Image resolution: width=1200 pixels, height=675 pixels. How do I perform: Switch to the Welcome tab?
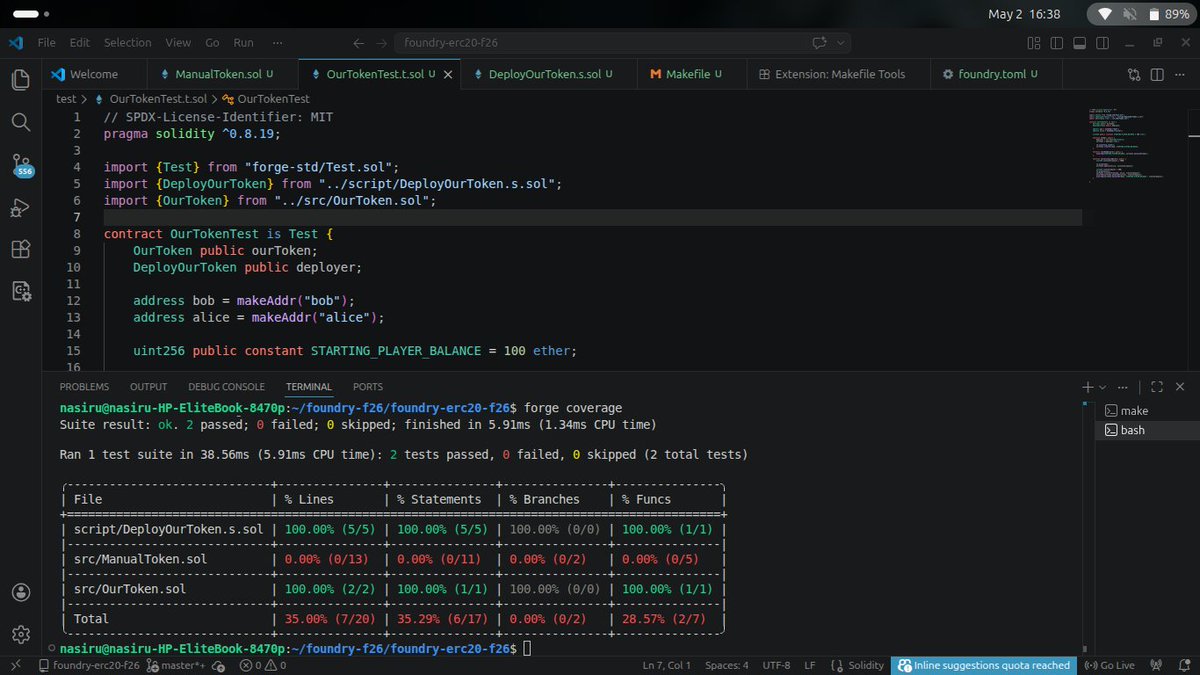[93, 74]
